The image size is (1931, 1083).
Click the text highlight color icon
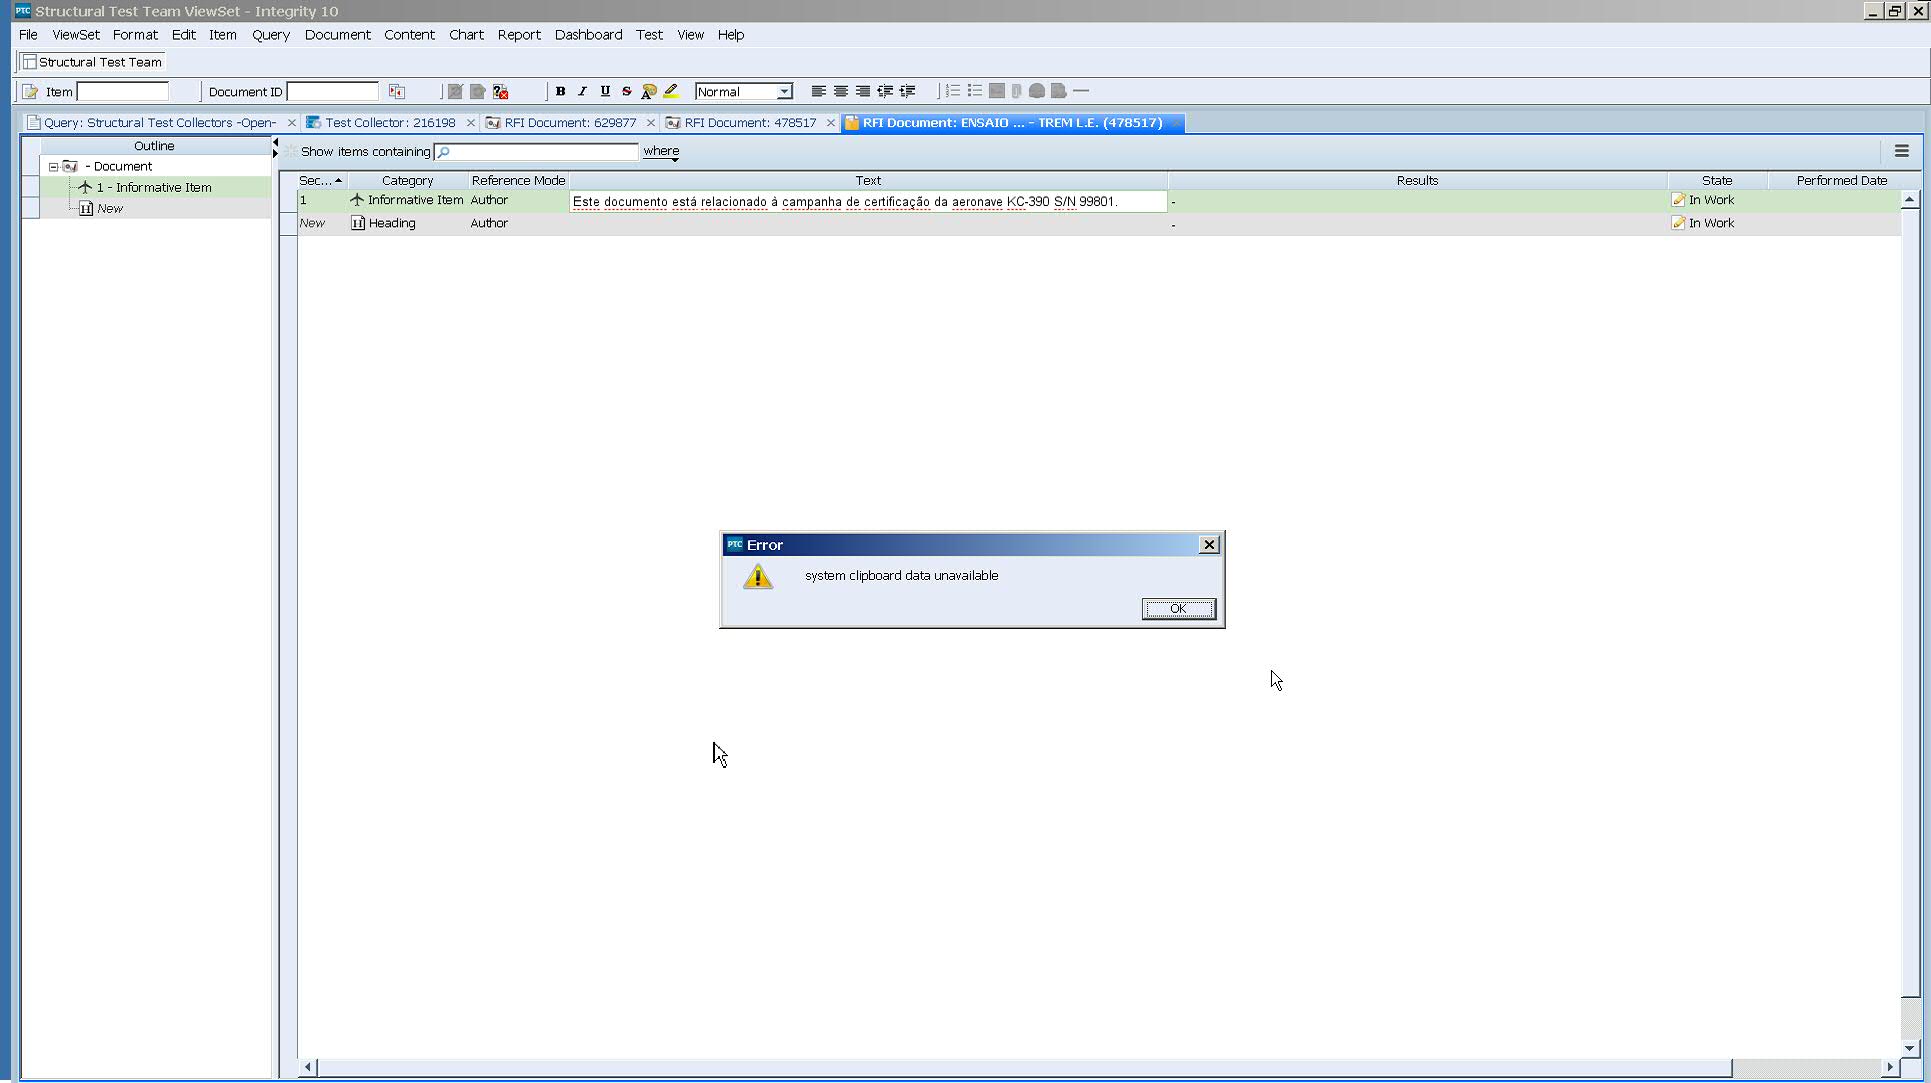click(x=671, y=91)
